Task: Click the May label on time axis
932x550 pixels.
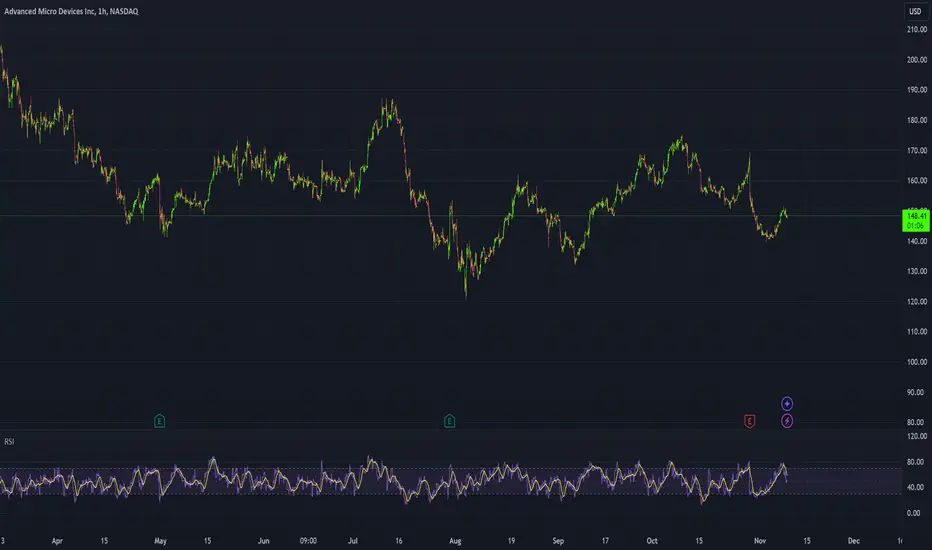Action: pyautogui.click(x=160, y=541)
